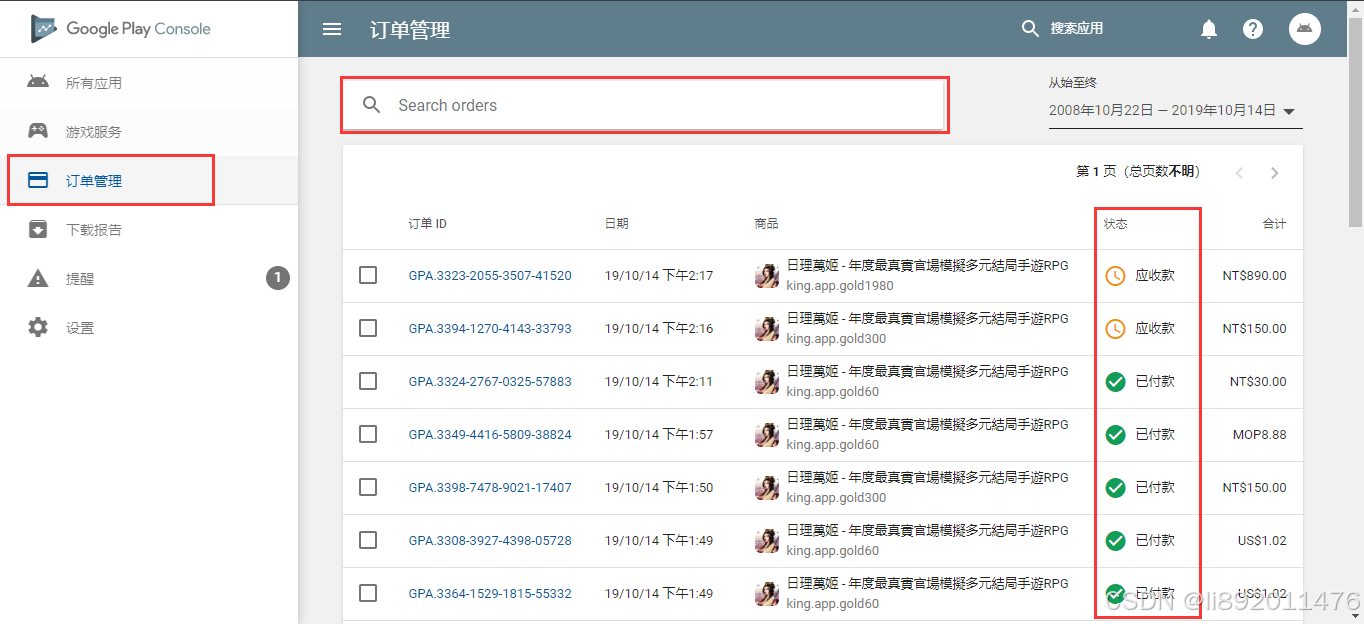Click the pending clock icon for NT$150.00 order at 2:16

1116,328
